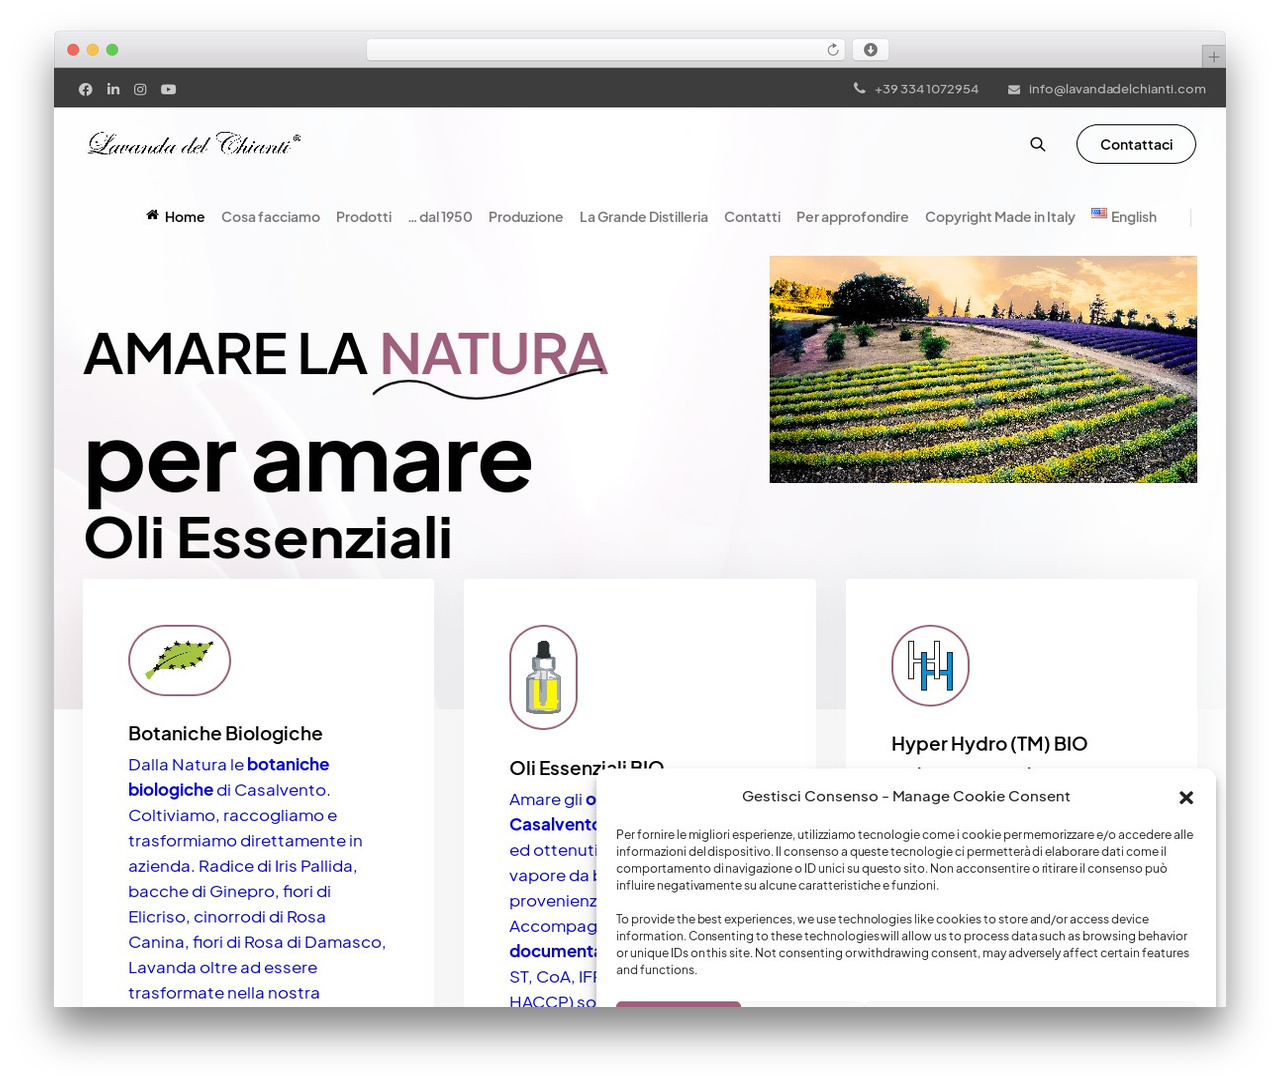Screen dimensions: 1280x1084
Task: Open the LinkedIn social link
Action: [x=113, y=89]
